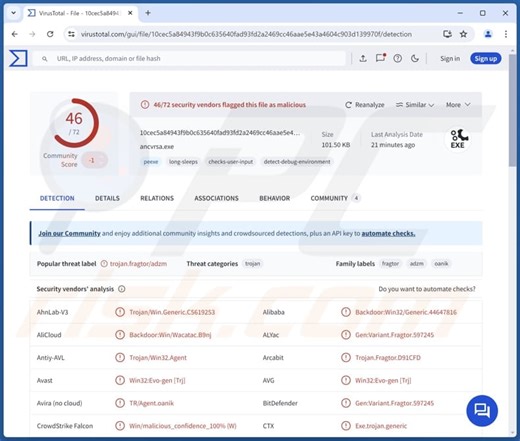Open the tab search dropdown arrow
This screenshot has height=441, width=520.
pos(13,13)
